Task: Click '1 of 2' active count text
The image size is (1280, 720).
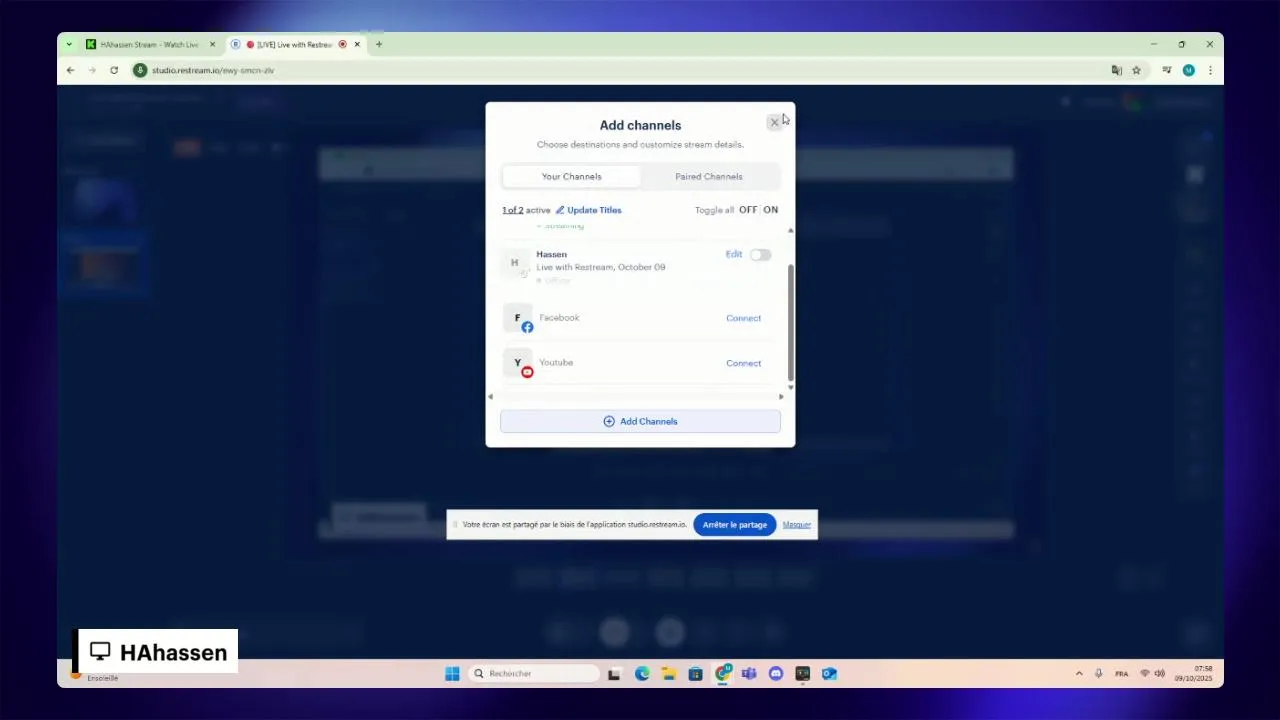Action: [x=512, y=210]
